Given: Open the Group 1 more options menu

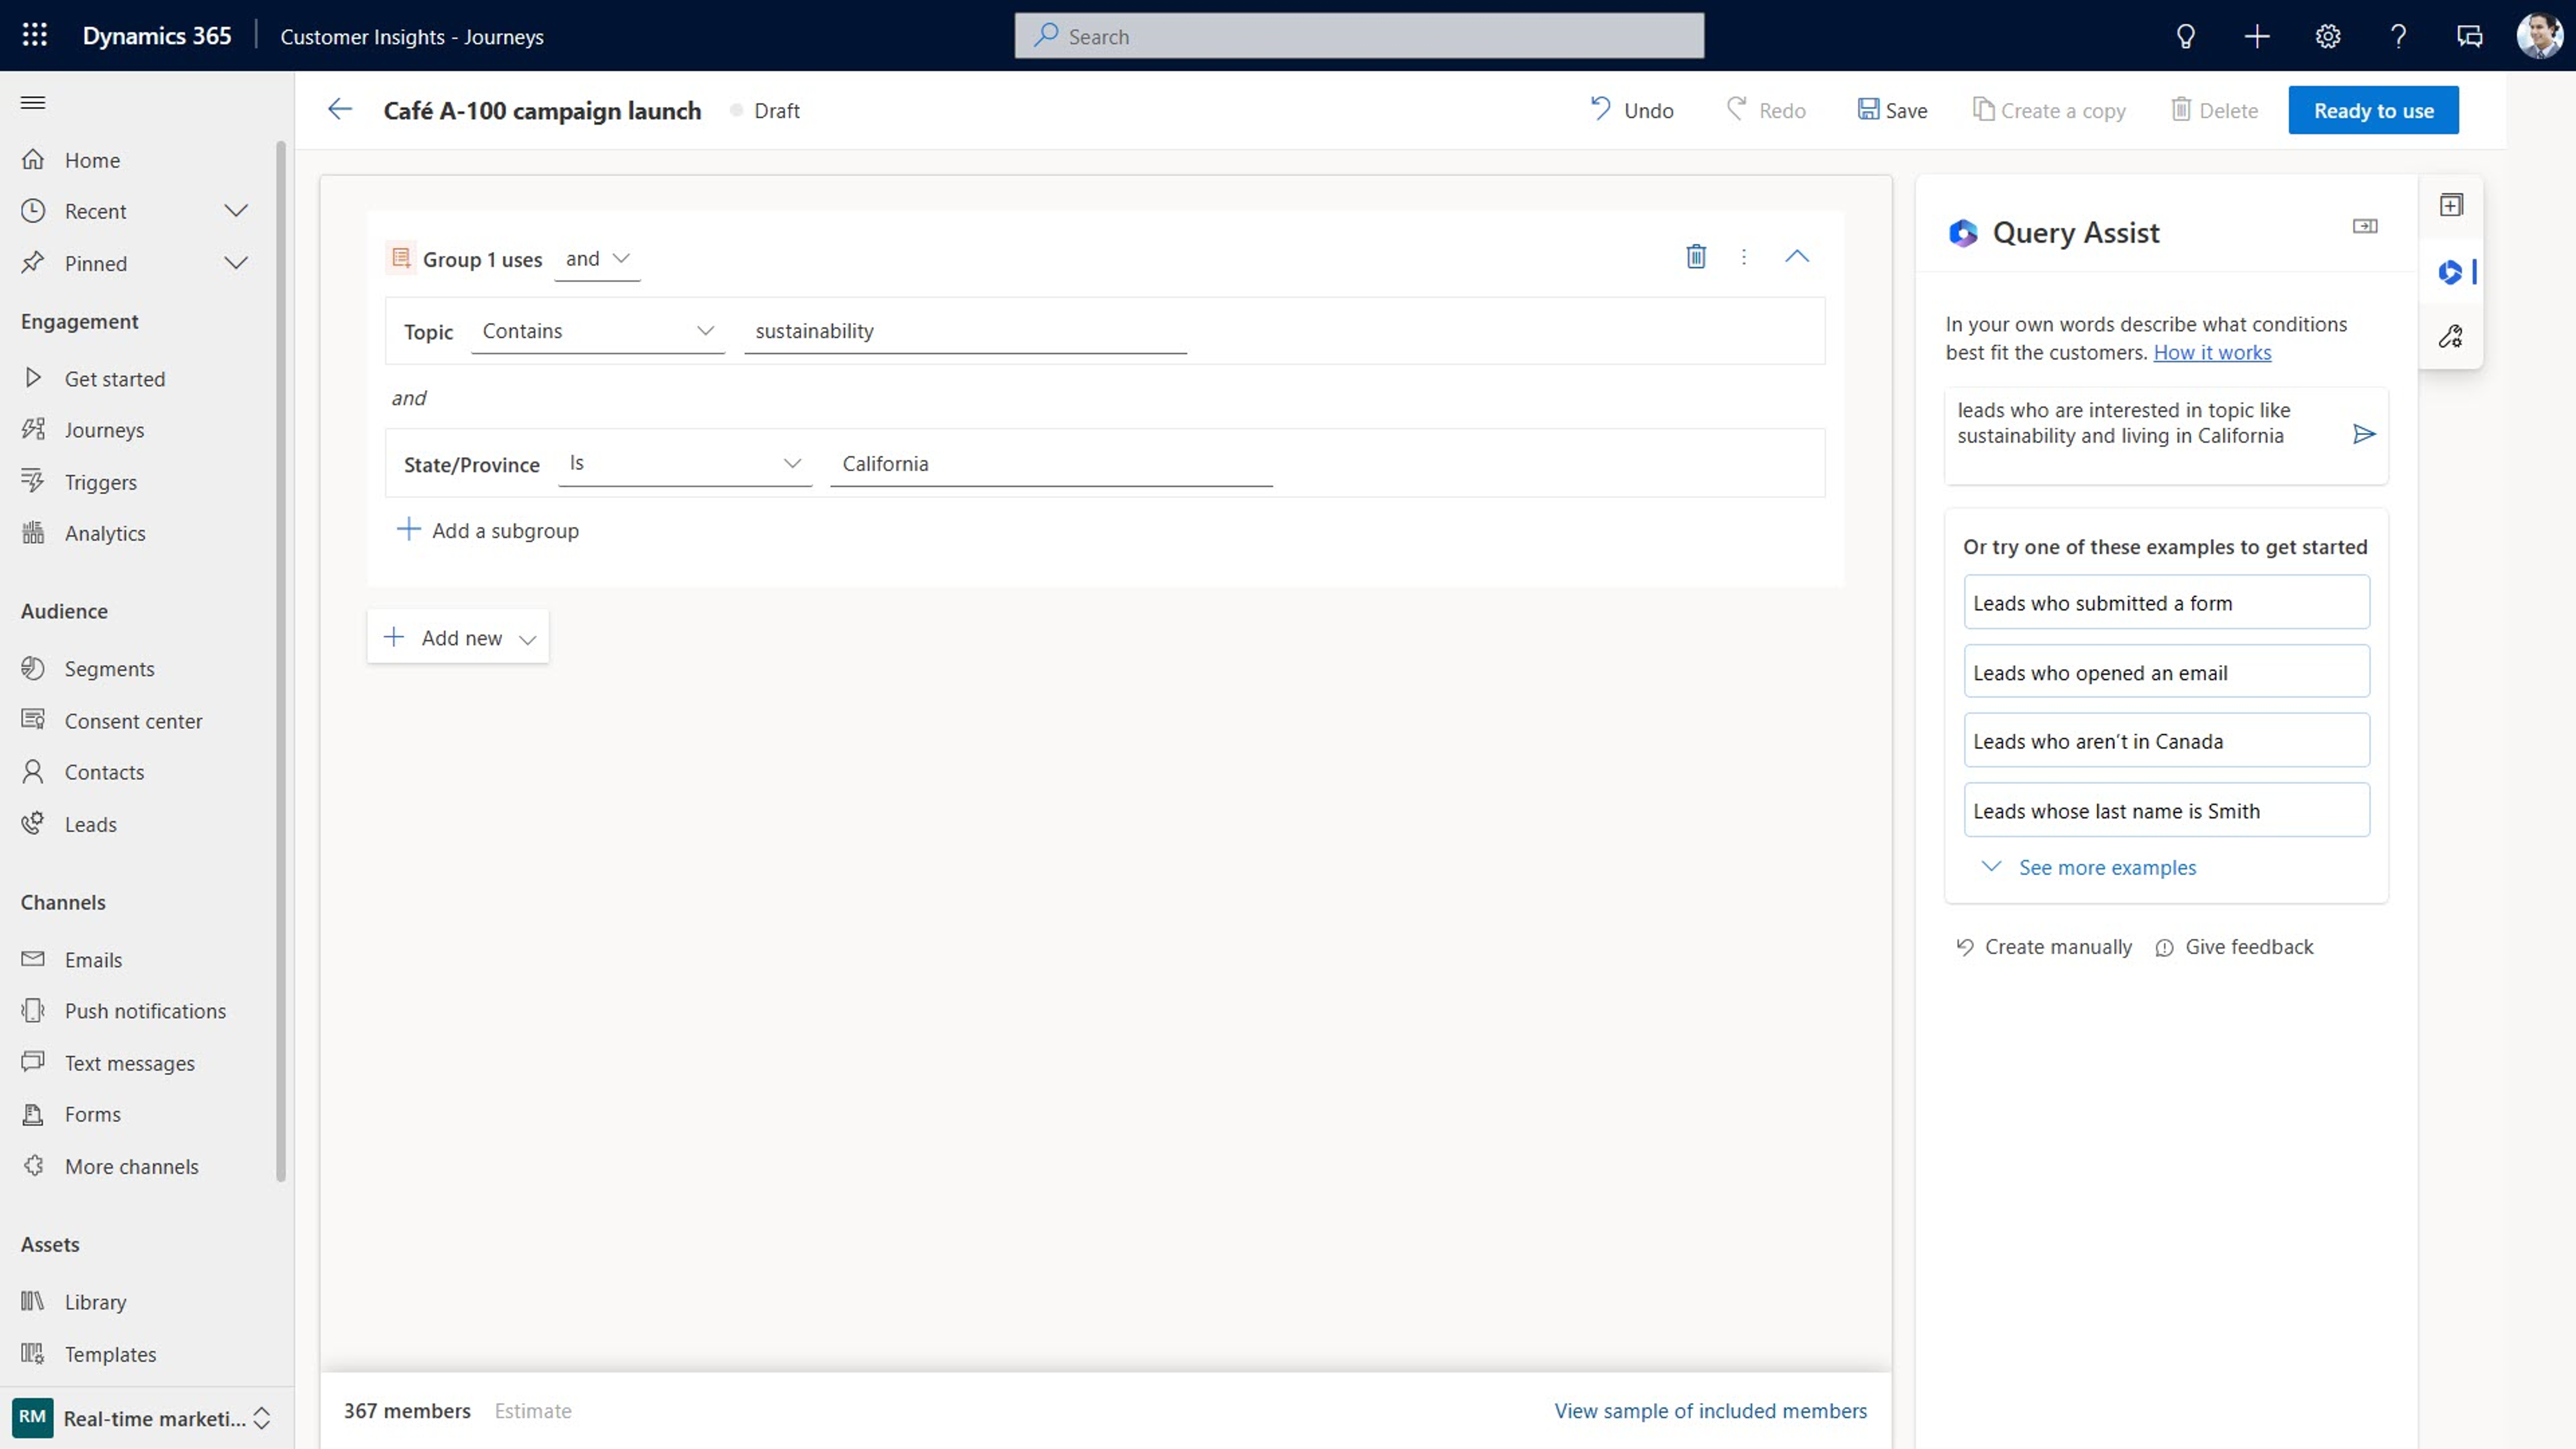Looking at the screenshot, I should tap(1744, 256).
